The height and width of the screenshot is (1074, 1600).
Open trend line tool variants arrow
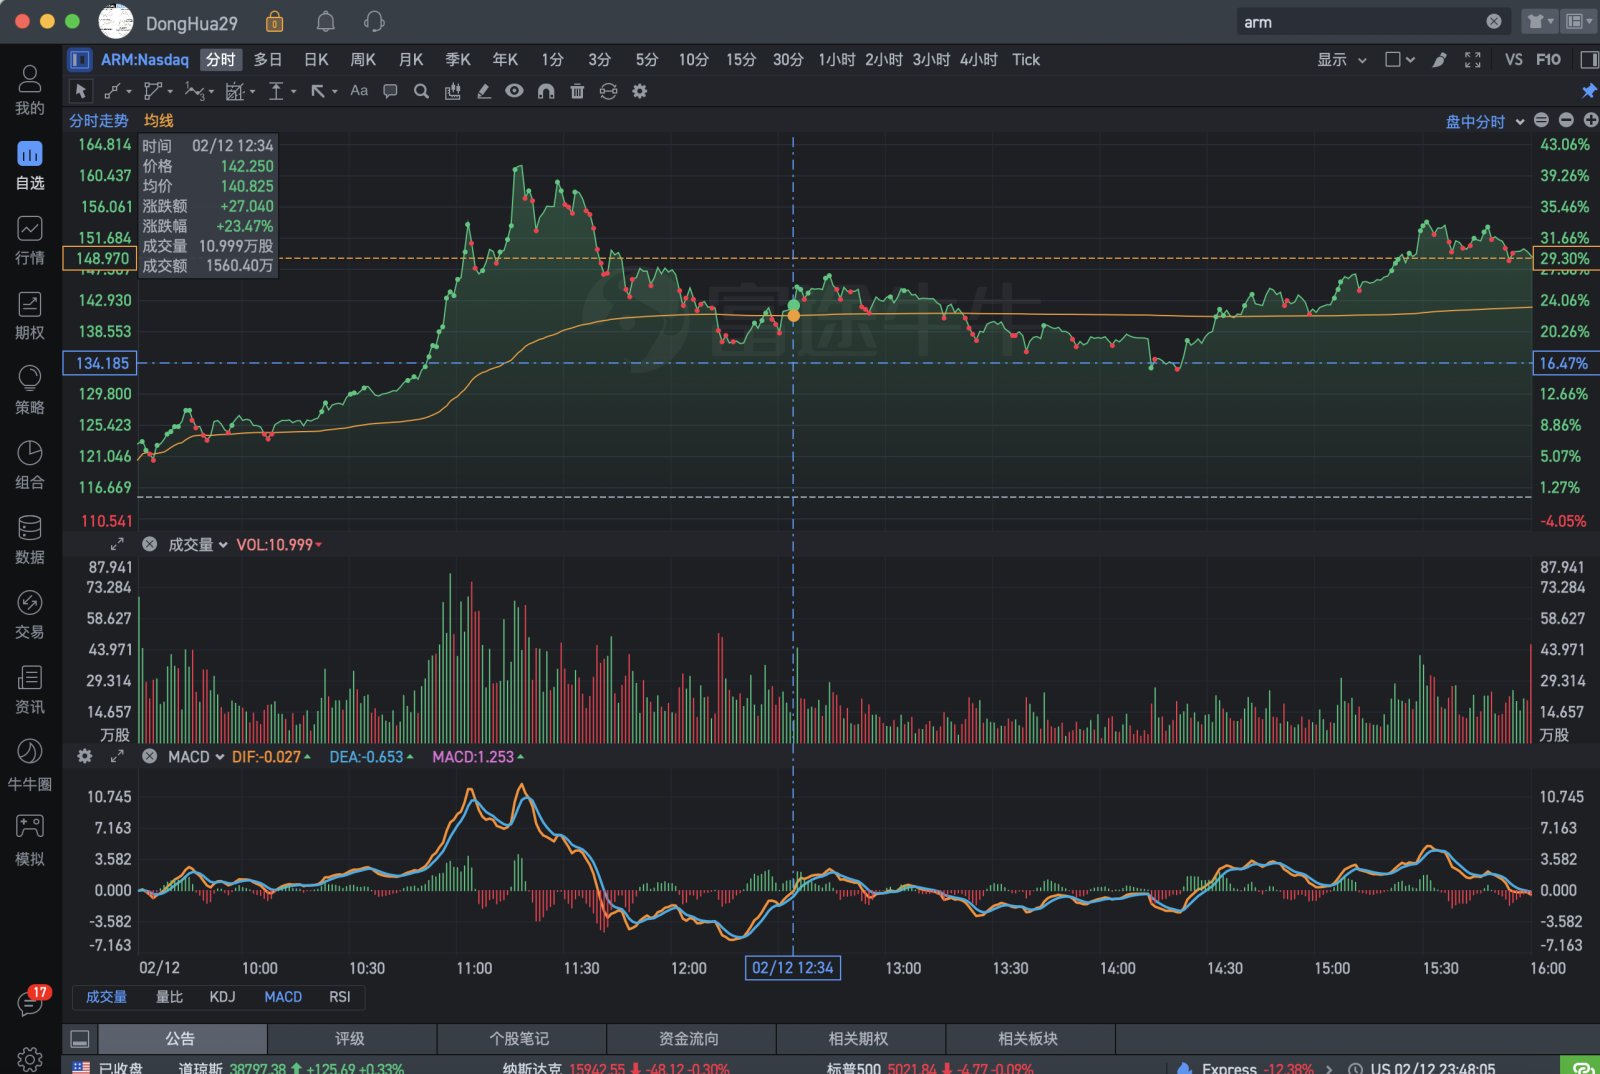pos(129,92)
